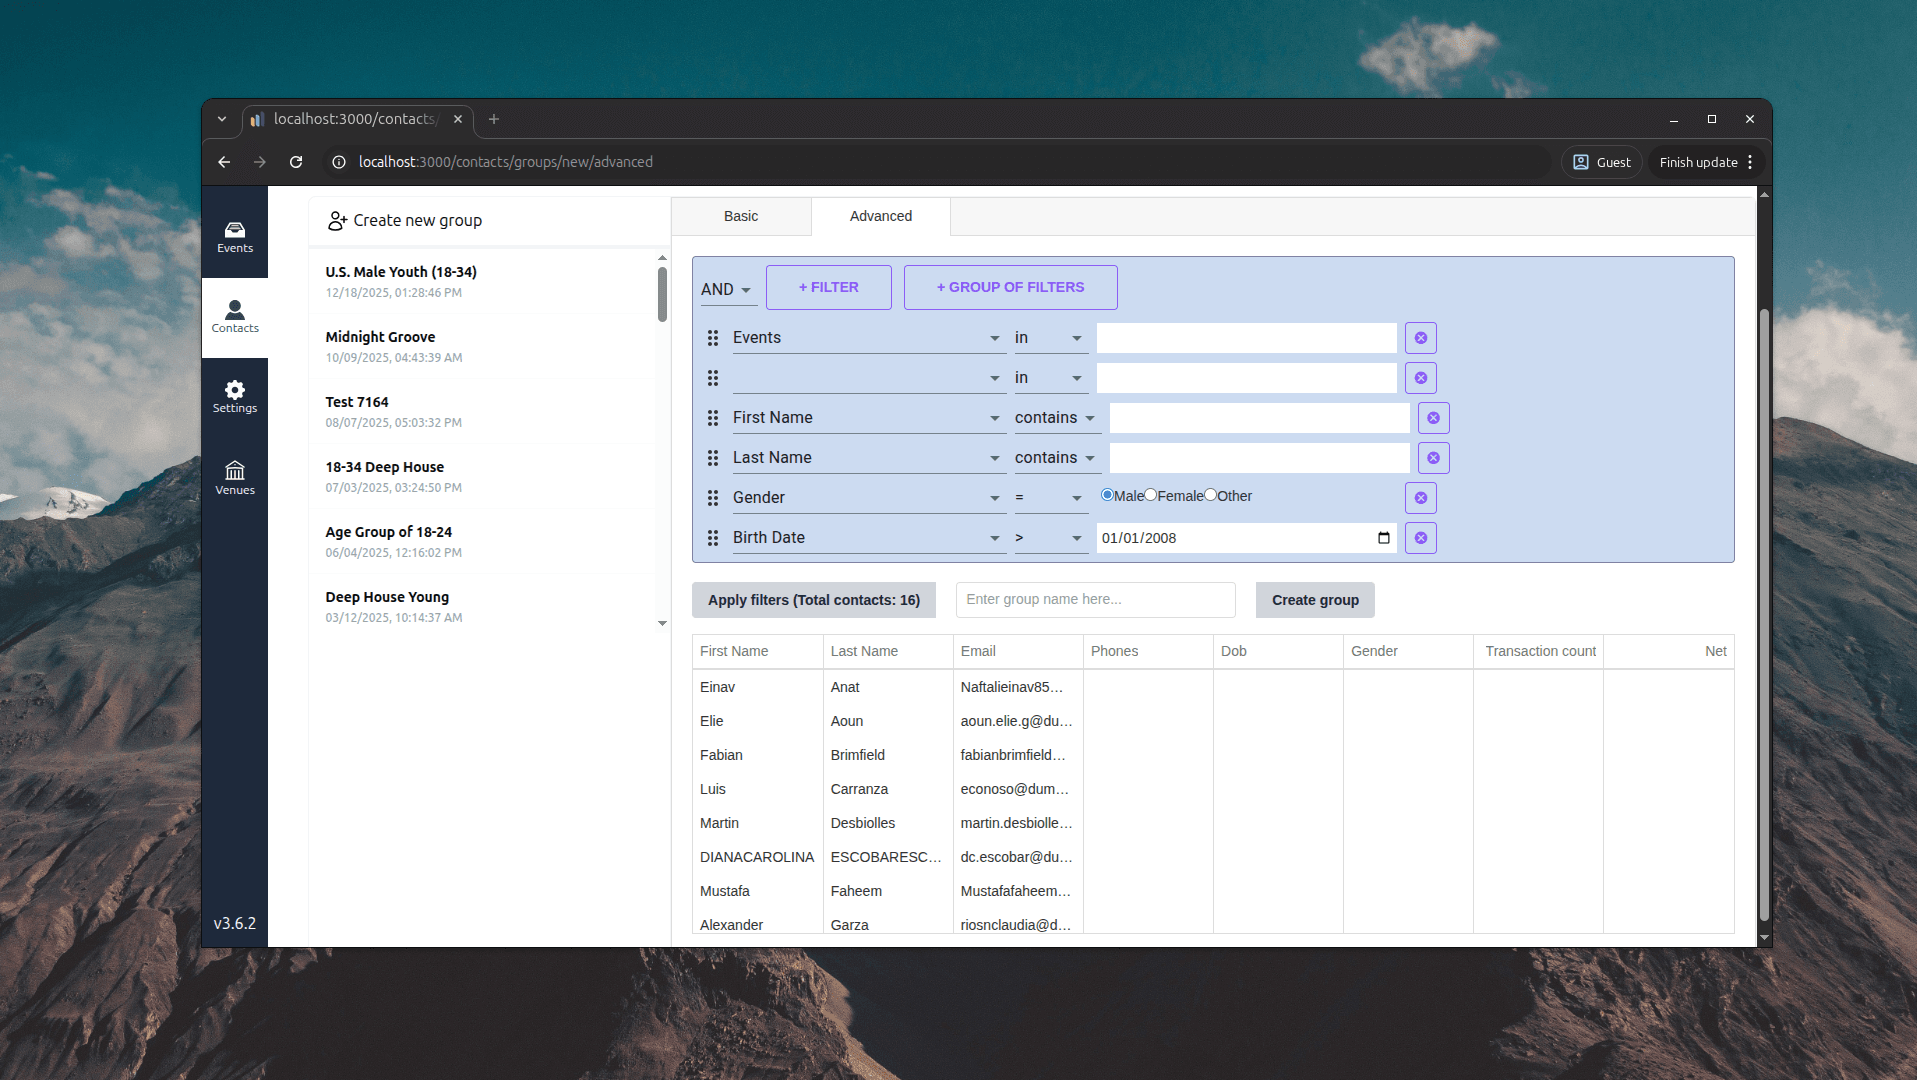Remove the First Name filter row
Viewport: 1917px width, 1080px height.
(x=1433, y=418)
